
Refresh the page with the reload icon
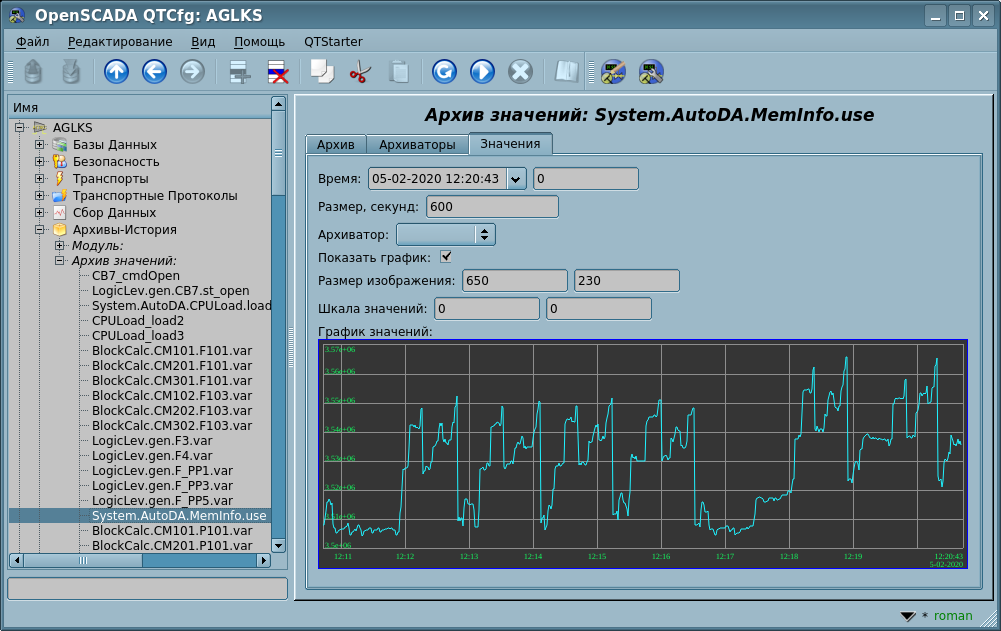pos(444,72)
